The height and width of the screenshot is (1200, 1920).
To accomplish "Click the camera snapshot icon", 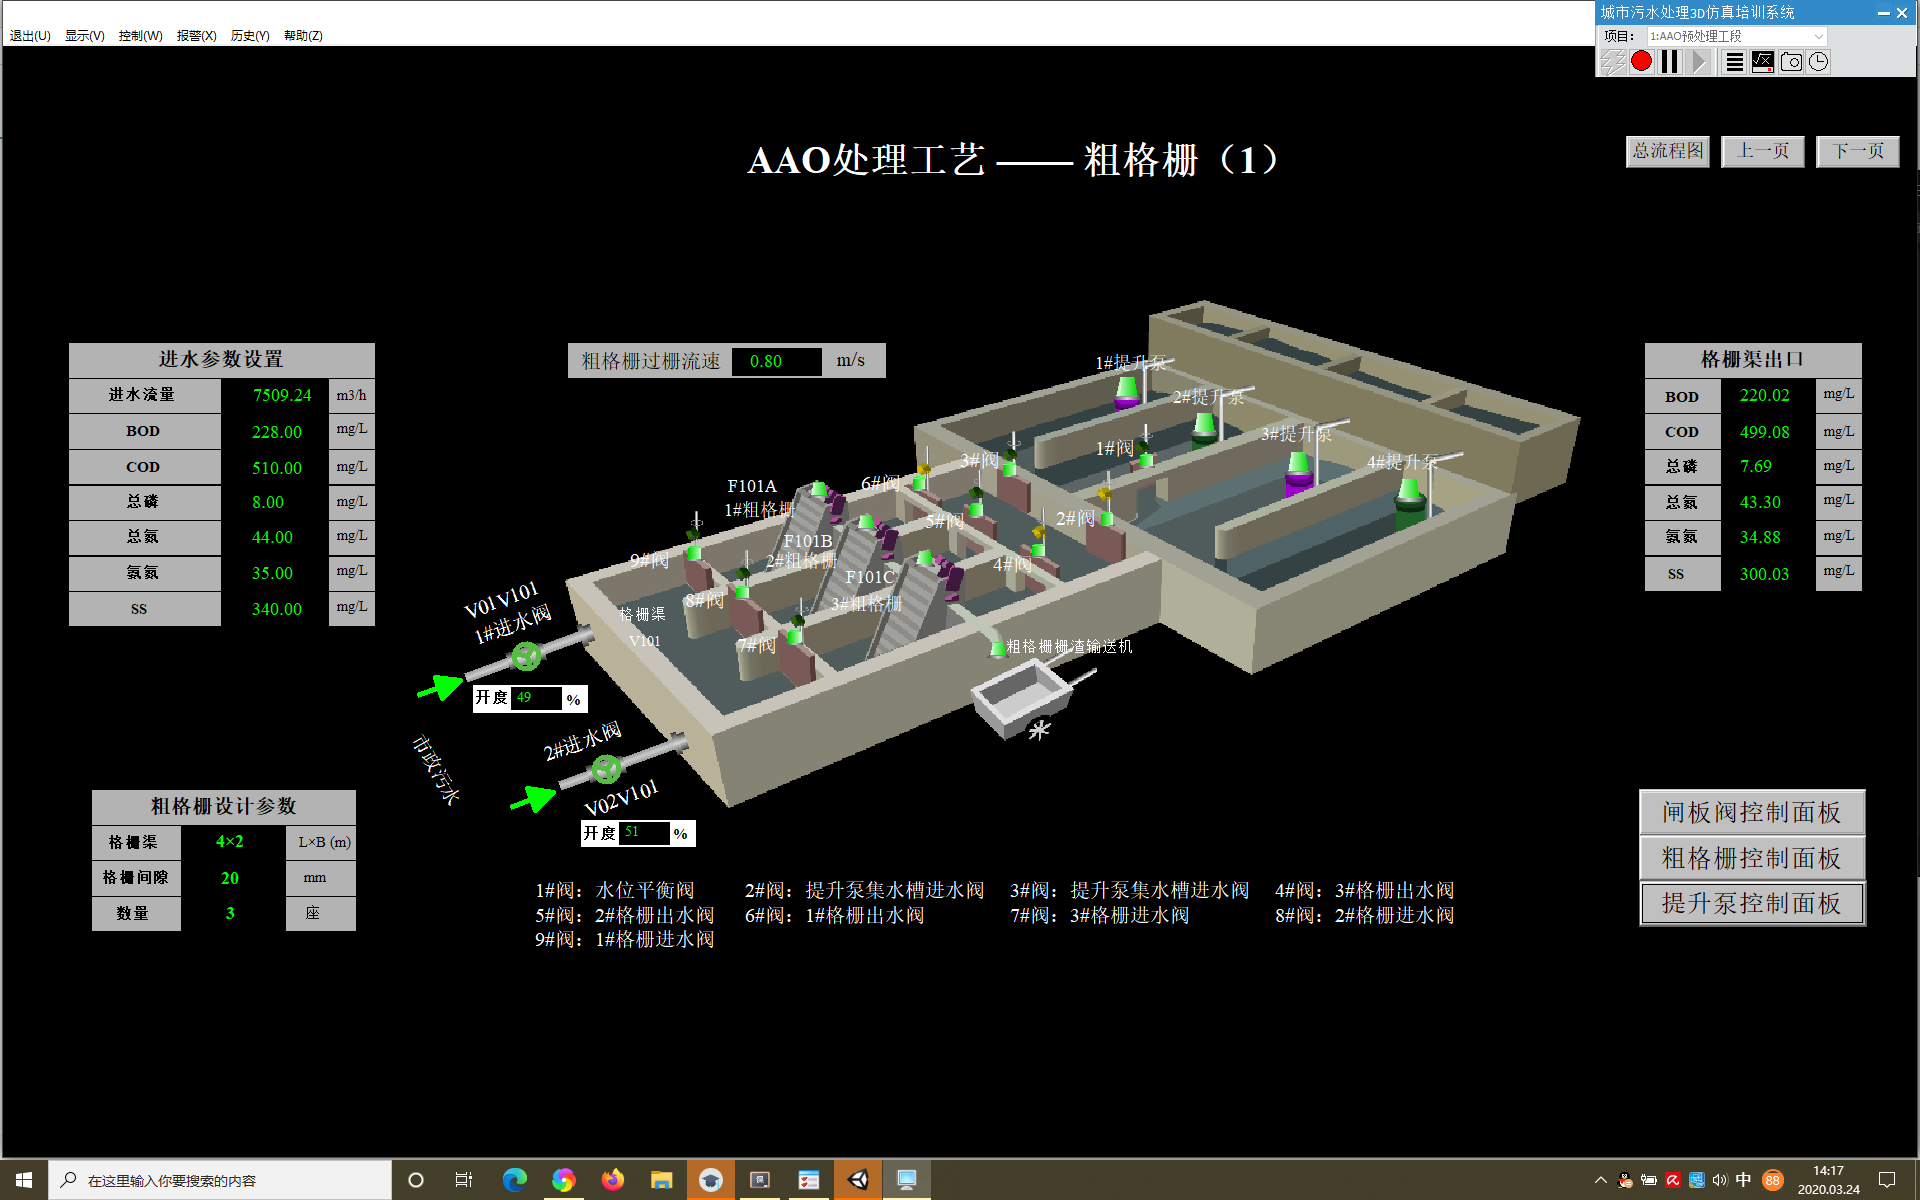I will tap(1791, 62).
